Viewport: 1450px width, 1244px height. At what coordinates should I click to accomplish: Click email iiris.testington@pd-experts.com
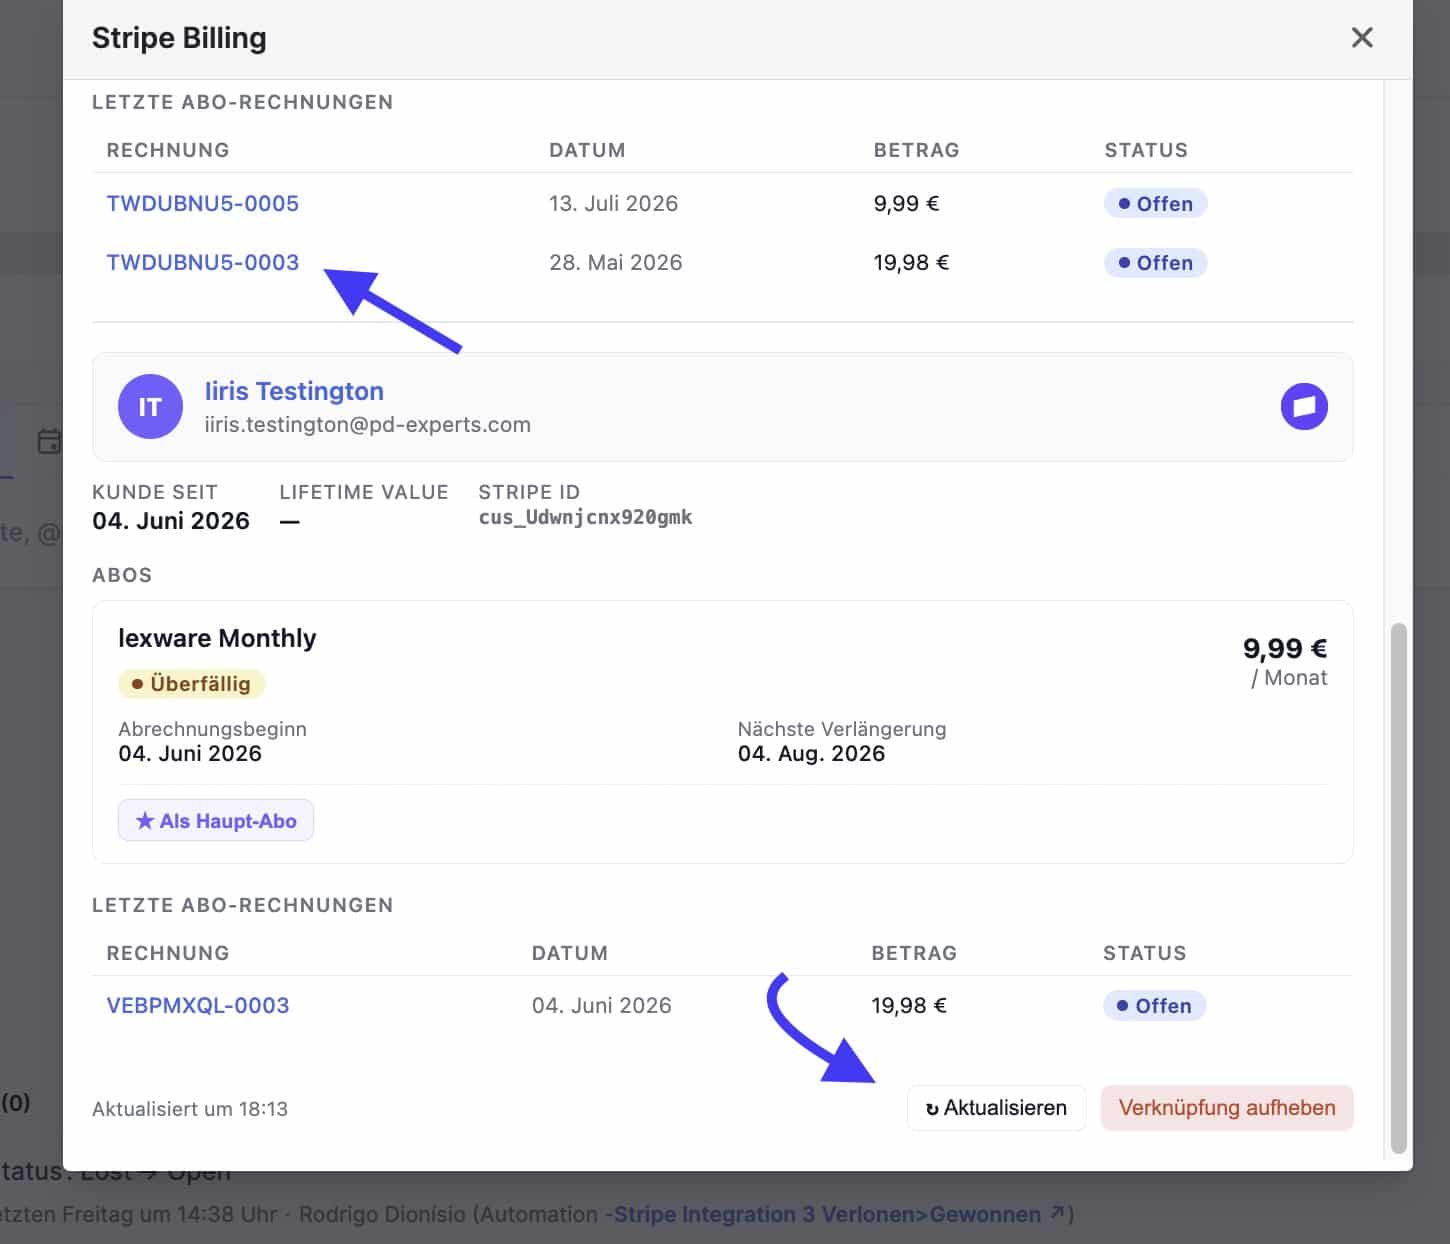tap(367, 425)
